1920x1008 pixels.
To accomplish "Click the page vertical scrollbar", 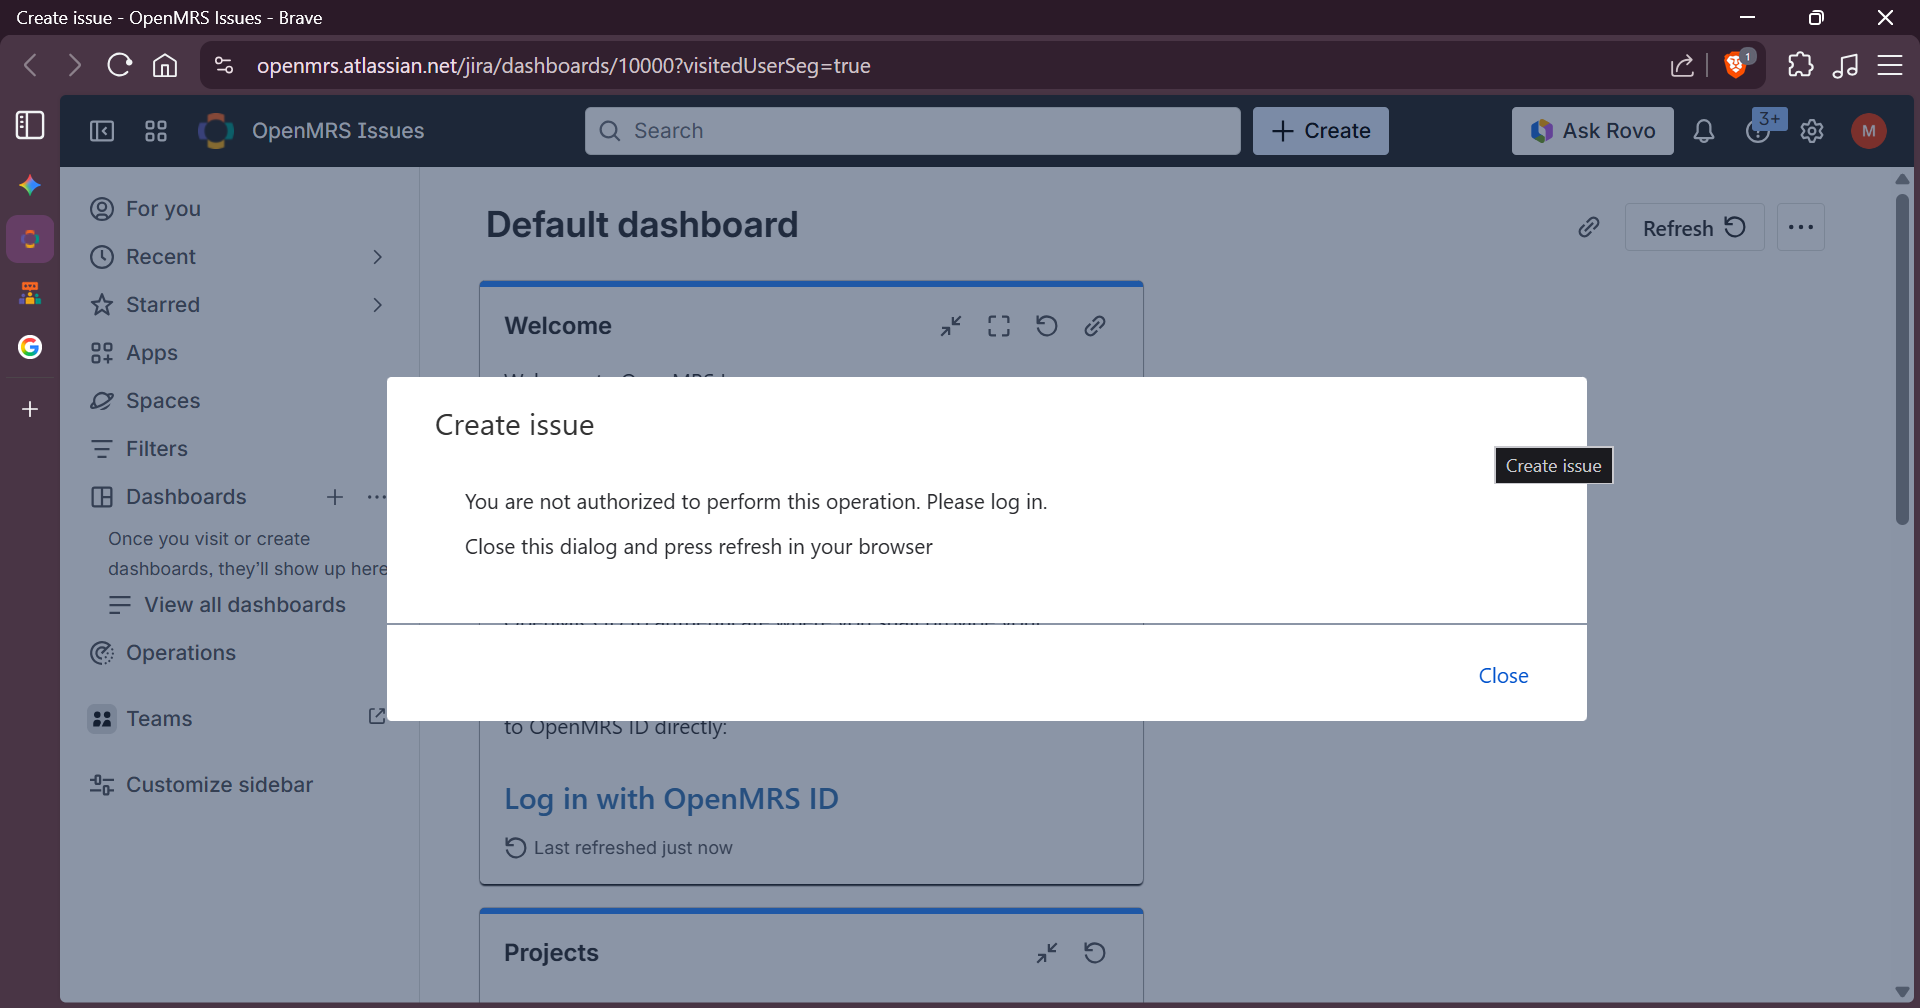I will [1902, 360].
